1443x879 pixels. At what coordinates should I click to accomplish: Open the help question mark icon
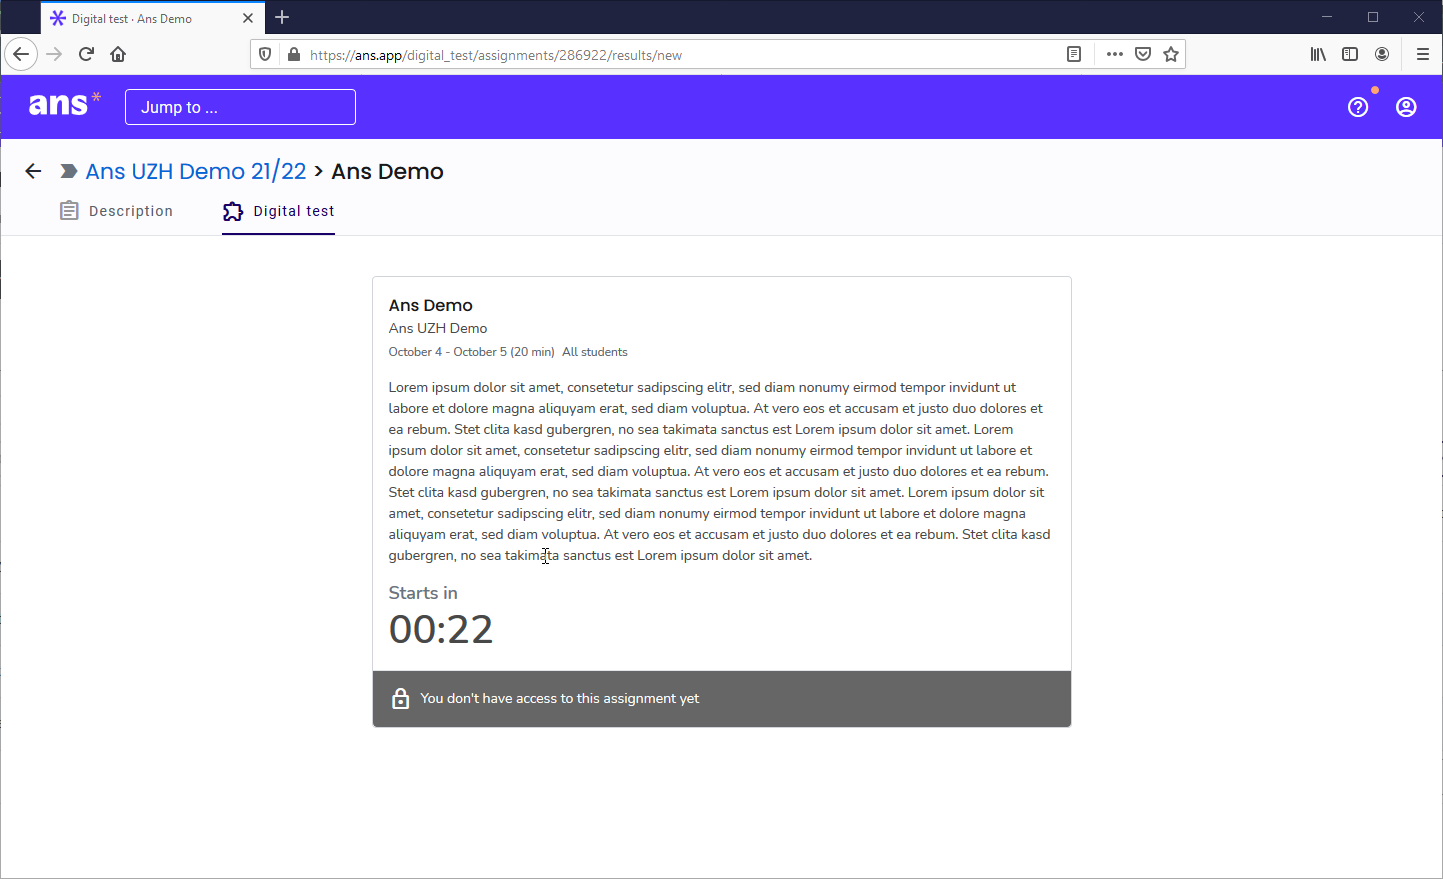click(1357, 107)
